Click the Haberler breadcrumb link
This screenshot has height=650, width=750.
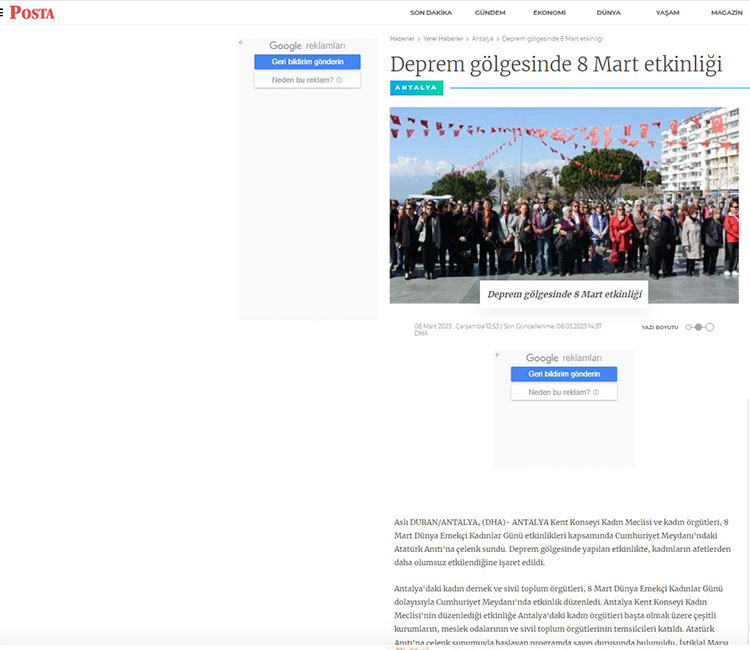coord(402,39)
